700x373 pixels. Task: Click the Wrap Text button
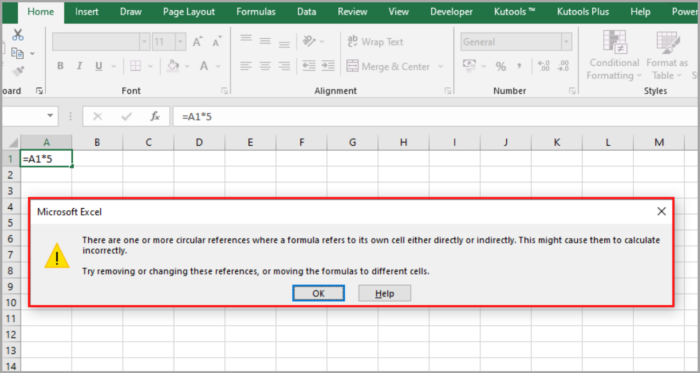[x=375, y=42]
